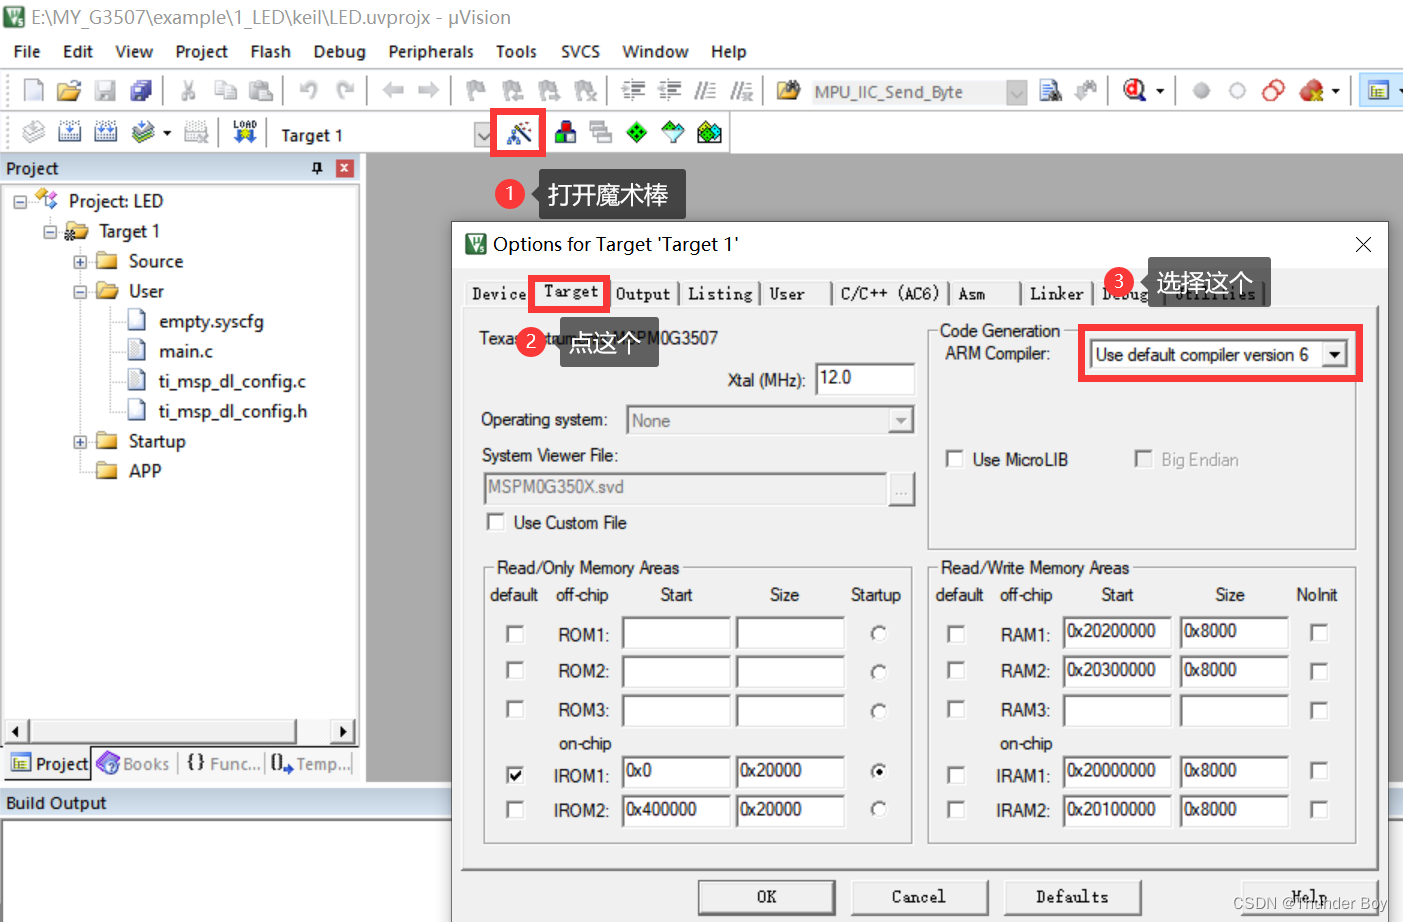Click the Defaults button

click(1072, 897)
